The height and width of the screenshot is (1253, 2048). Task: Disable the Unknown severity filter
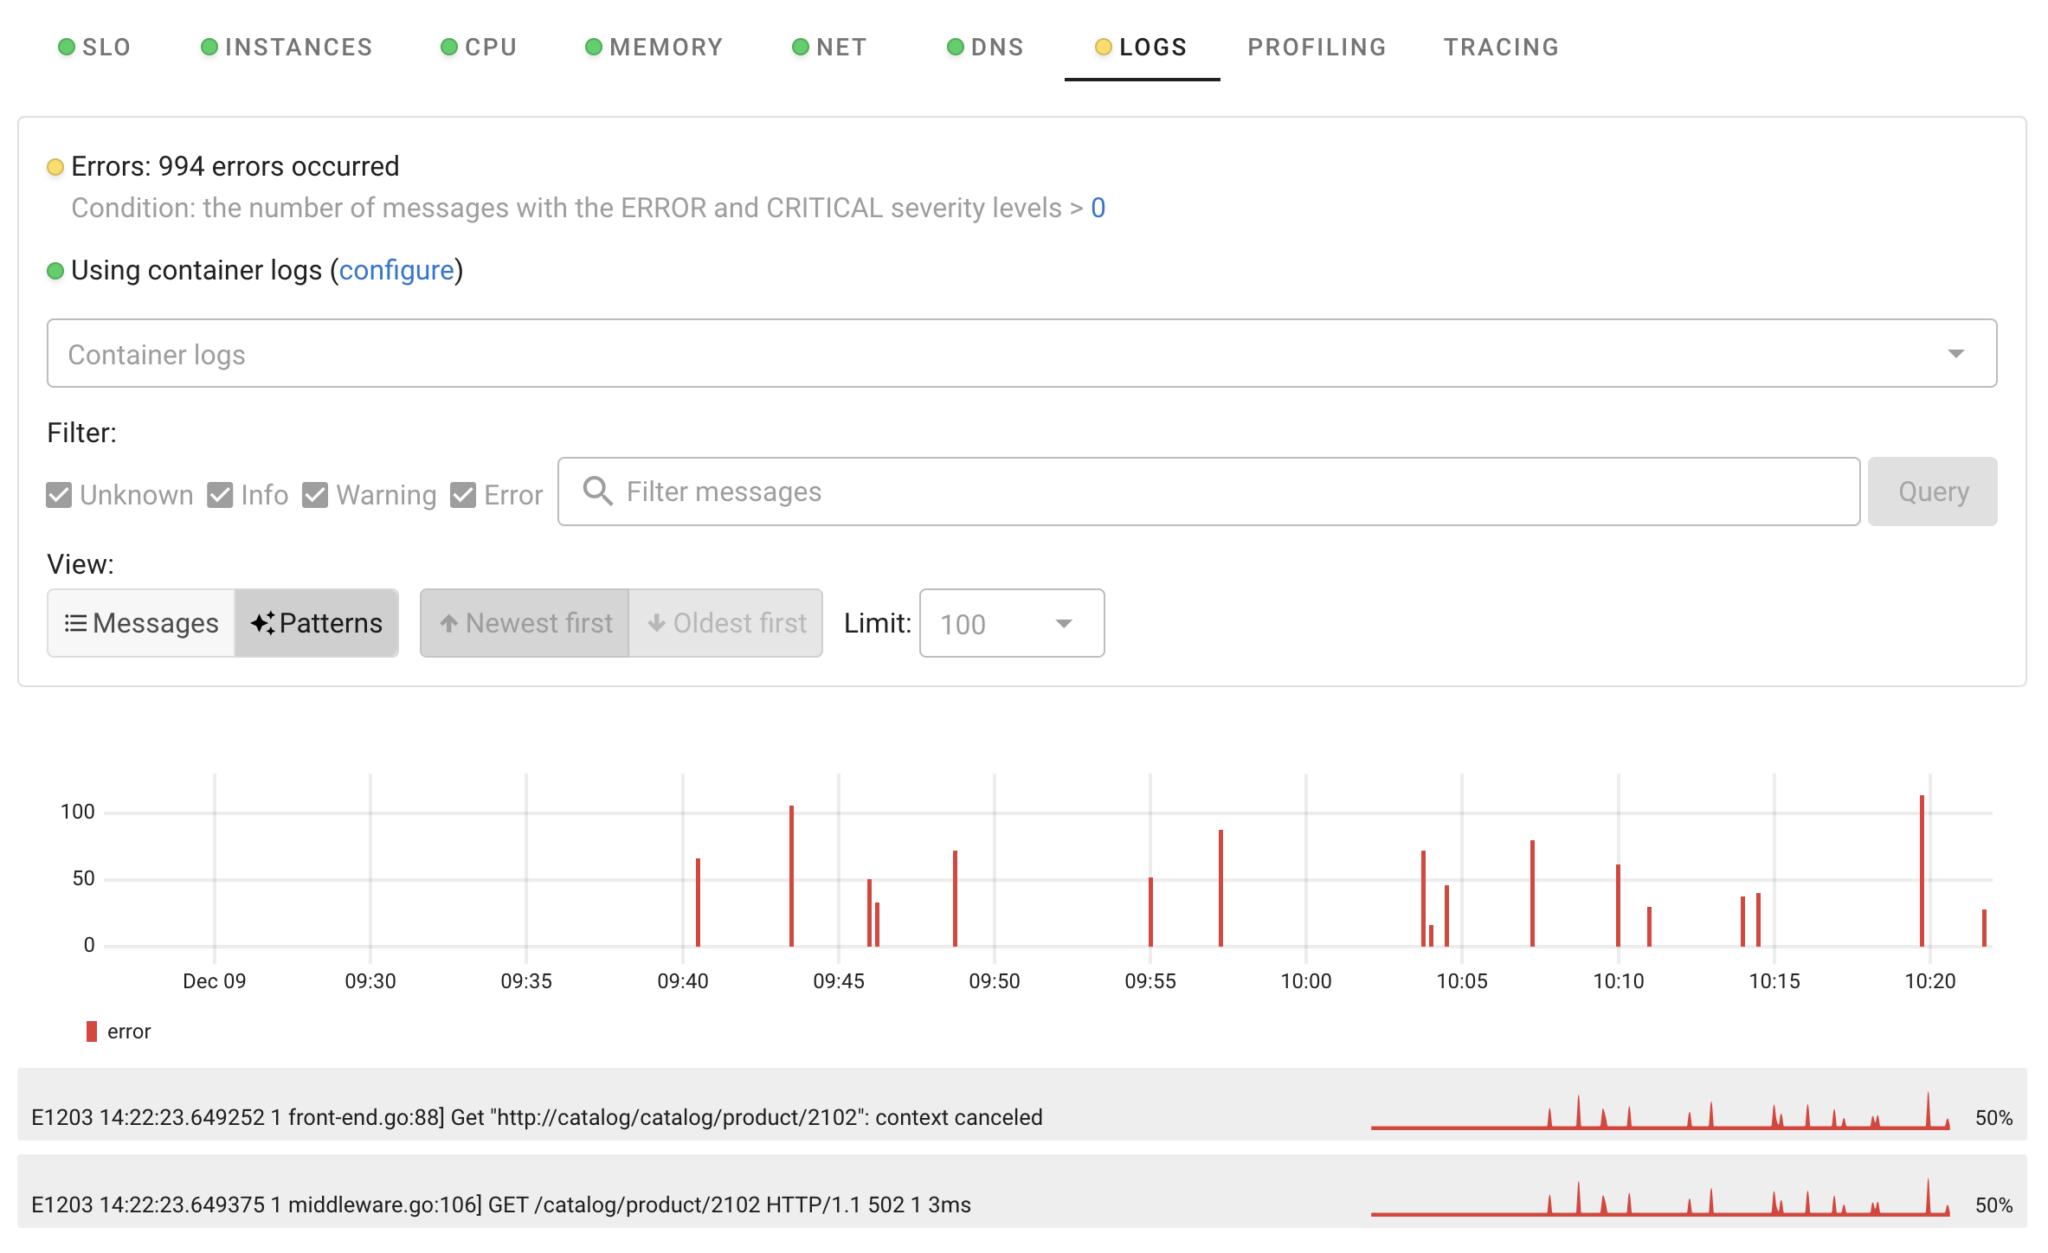(x=58, y=494)
